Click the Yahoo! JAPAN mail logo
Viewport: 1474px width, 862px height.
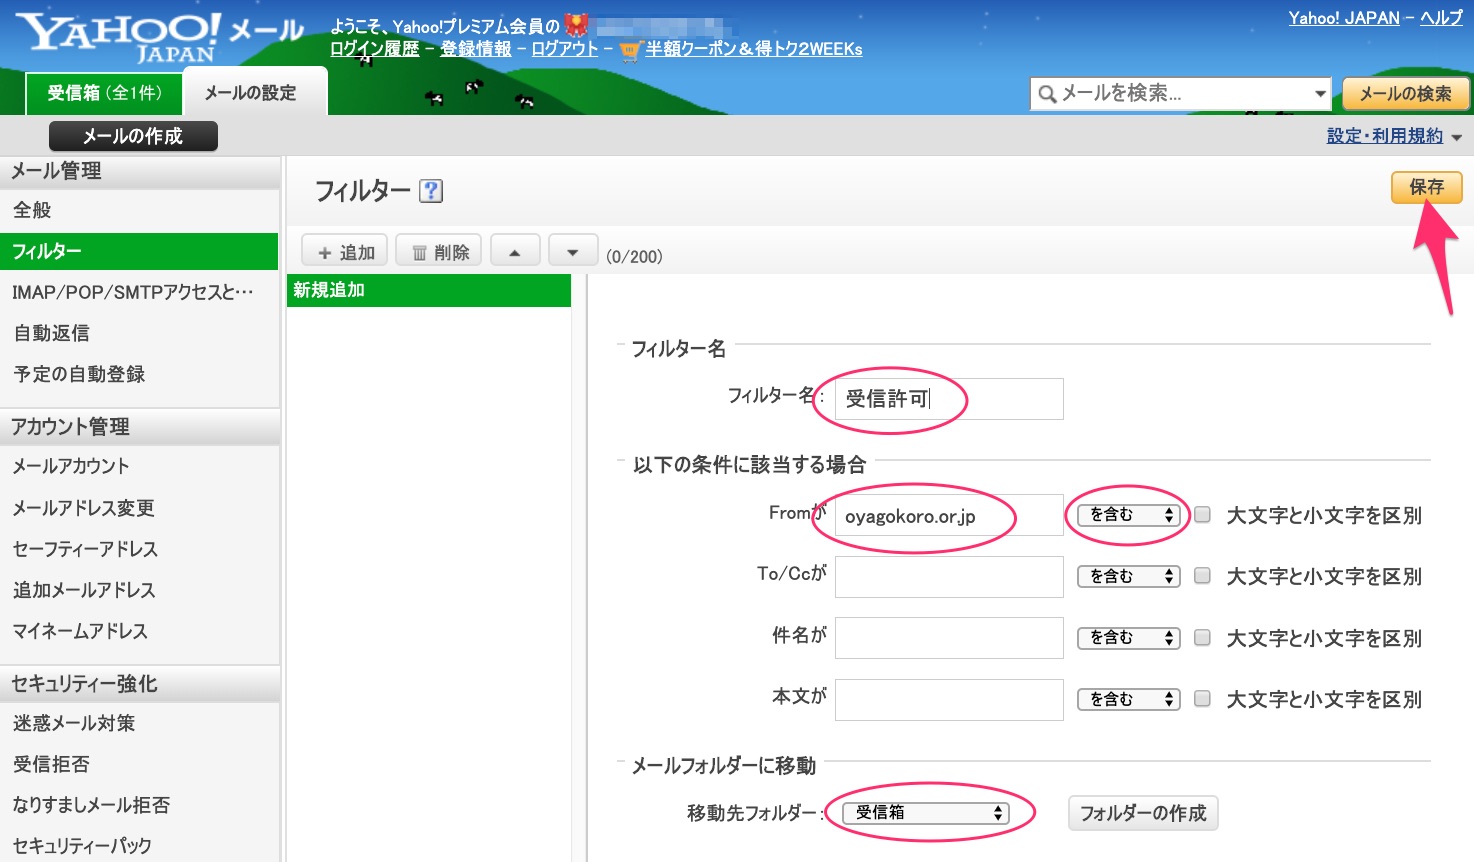[x=160, y=38]
